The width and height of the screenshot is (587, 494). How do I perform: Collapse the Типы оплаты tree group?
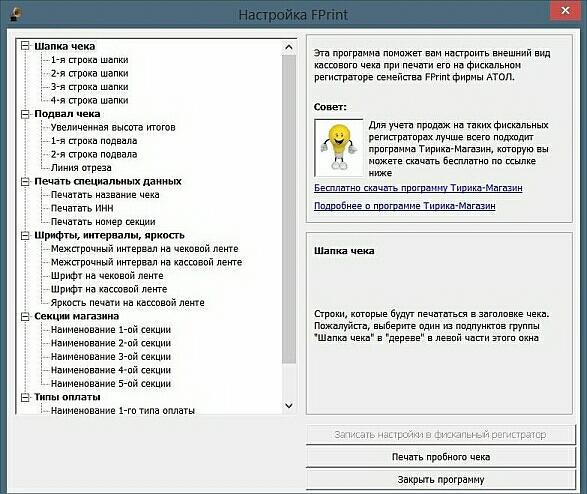25,397
